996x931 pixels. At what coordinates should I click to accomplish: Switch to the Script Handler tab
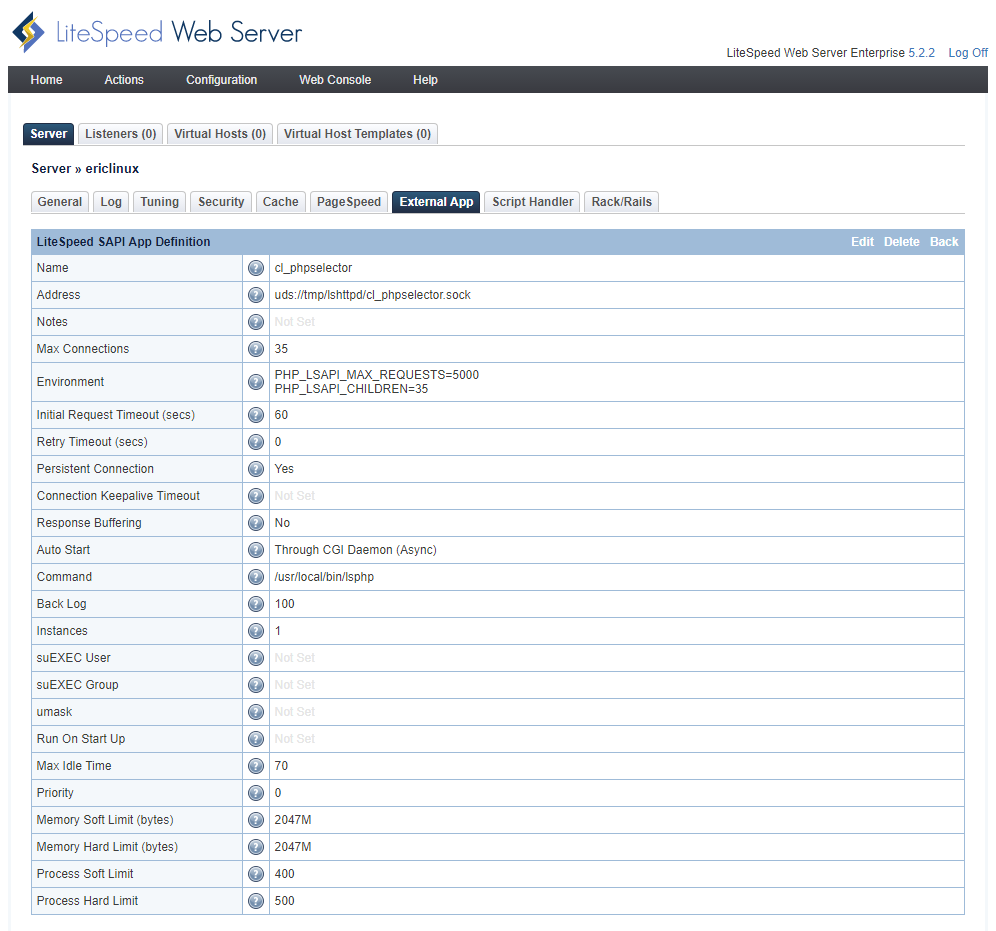(531, 201)
